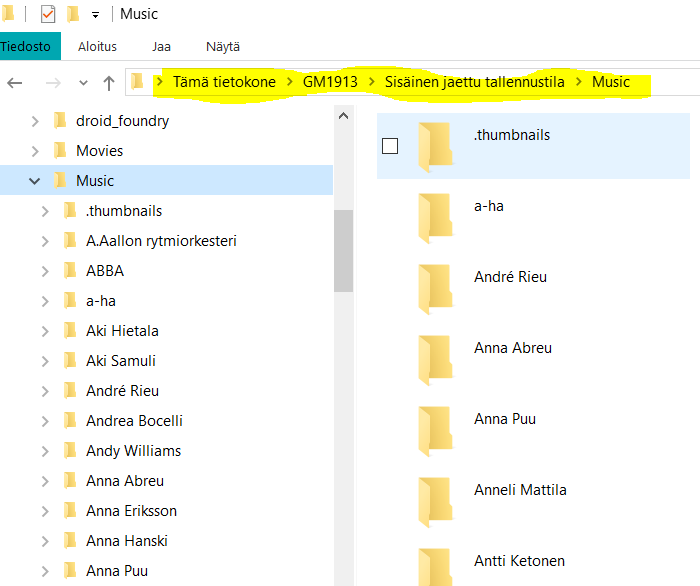Select Anna Abreu in navigation tree
The width and height of the screenshot is (700, 586).
[125, 481]
